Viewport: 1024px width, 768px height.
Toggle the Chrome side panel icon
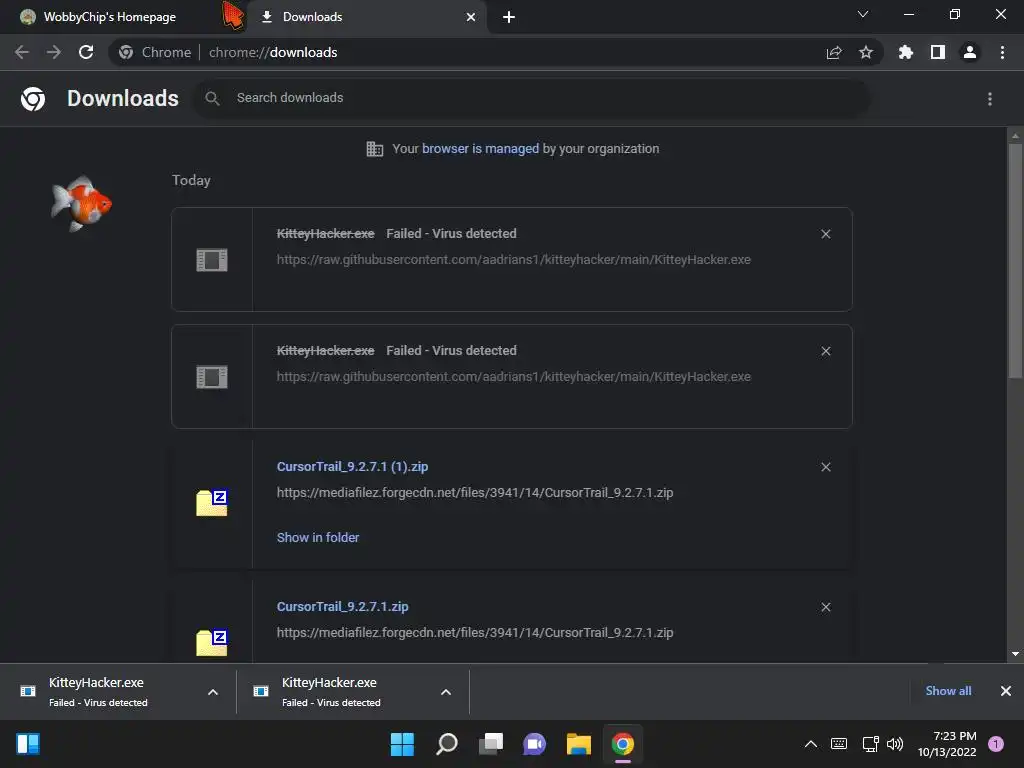938,52
